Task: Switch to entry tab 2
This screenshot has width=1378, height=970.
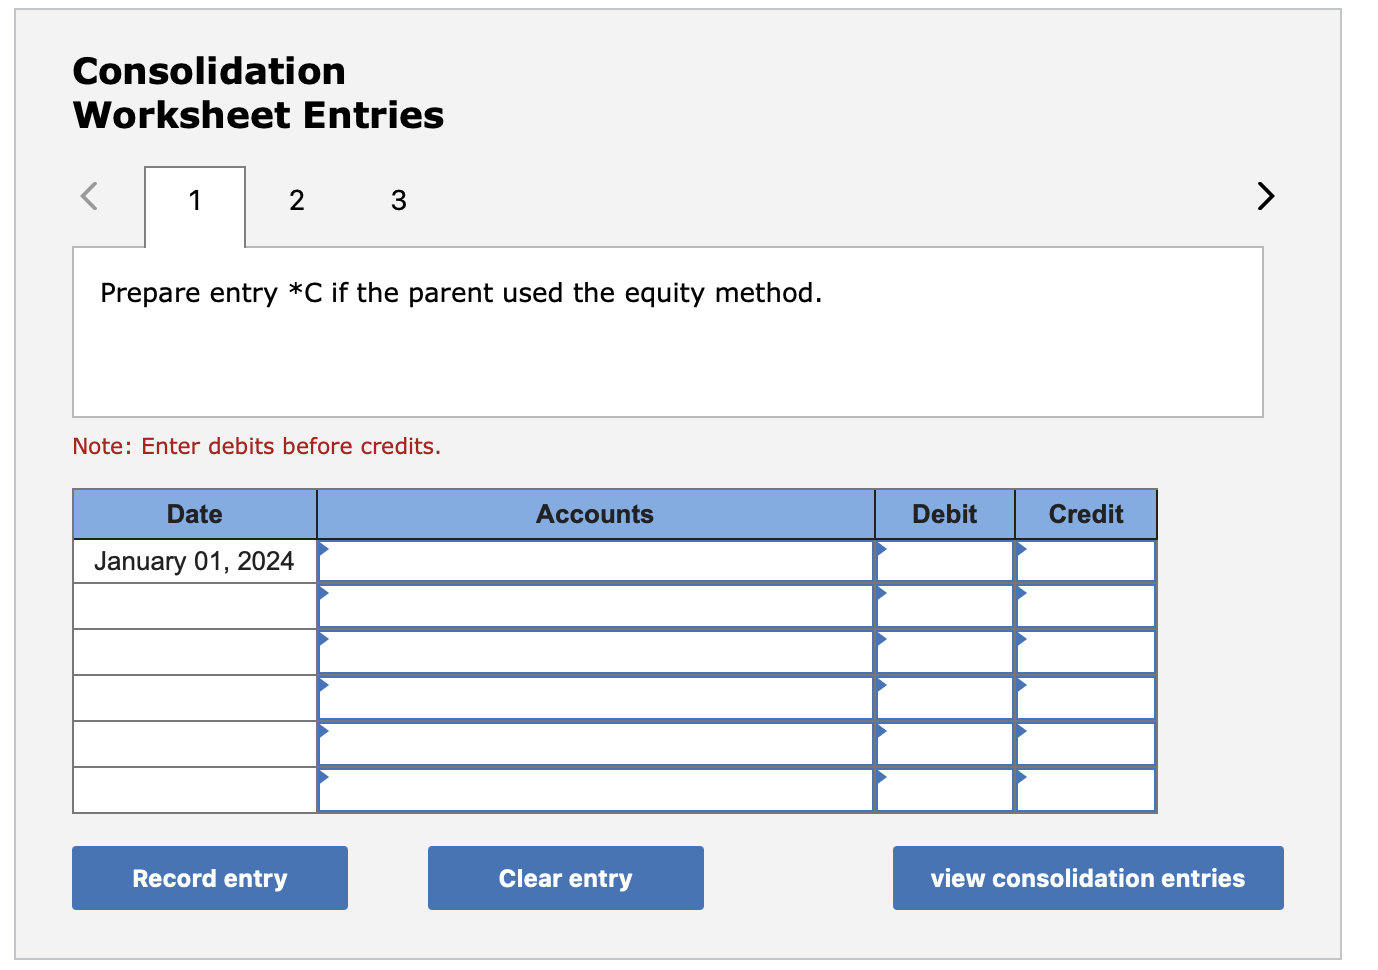Action: (x=296, y=200)
